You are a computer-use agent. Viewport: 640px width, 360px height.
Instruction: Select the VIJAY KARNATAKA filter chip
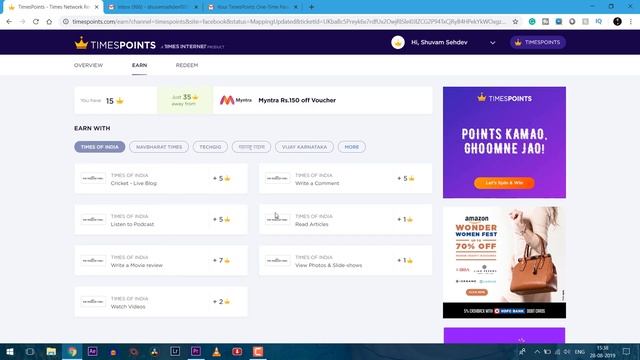pyautogui.click(x=304, y=147)
